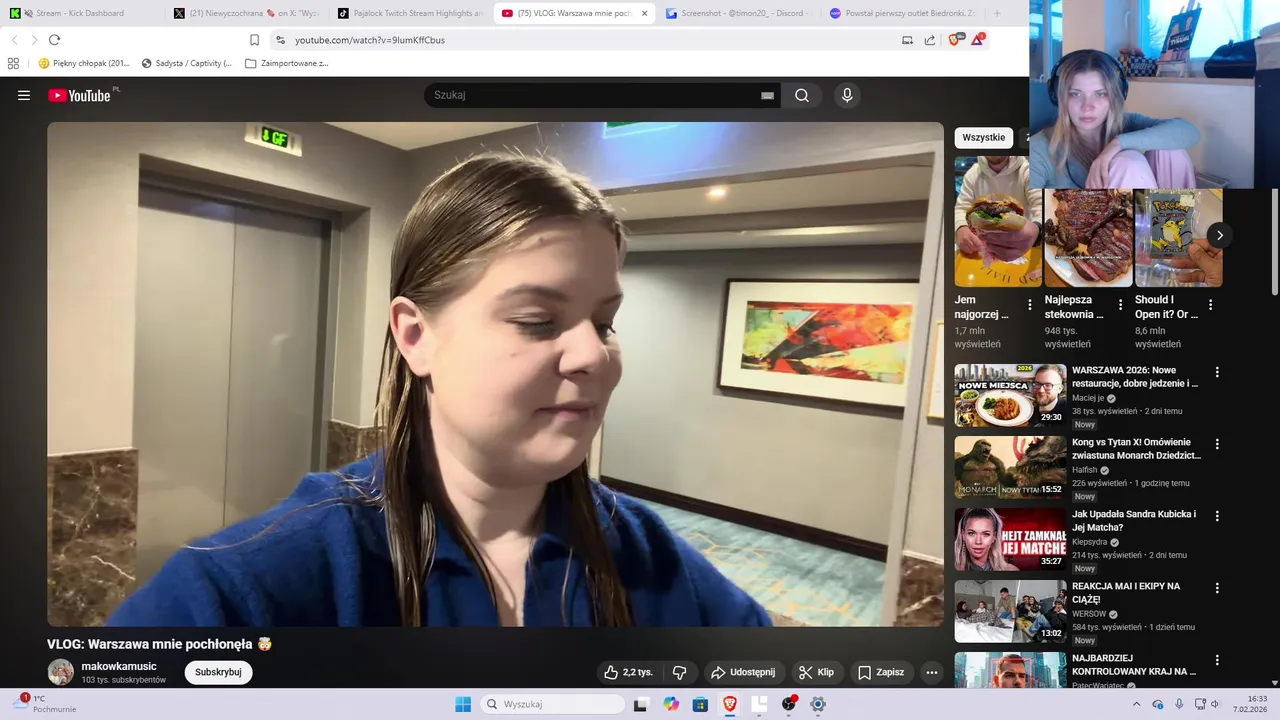
Task: Bookmark this page icon
Action: [254, 40]
